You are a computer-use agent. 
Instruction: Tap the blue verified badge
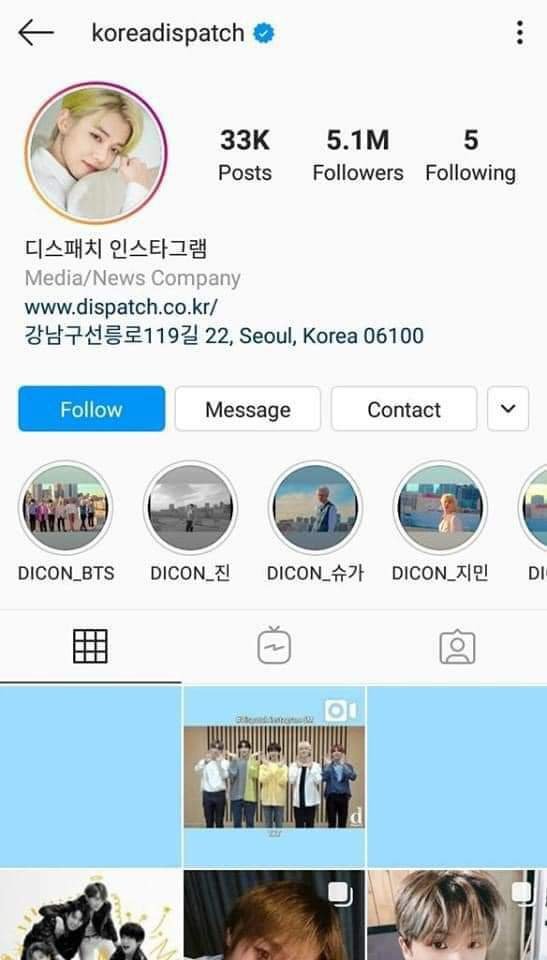click(x=264, y=33)
